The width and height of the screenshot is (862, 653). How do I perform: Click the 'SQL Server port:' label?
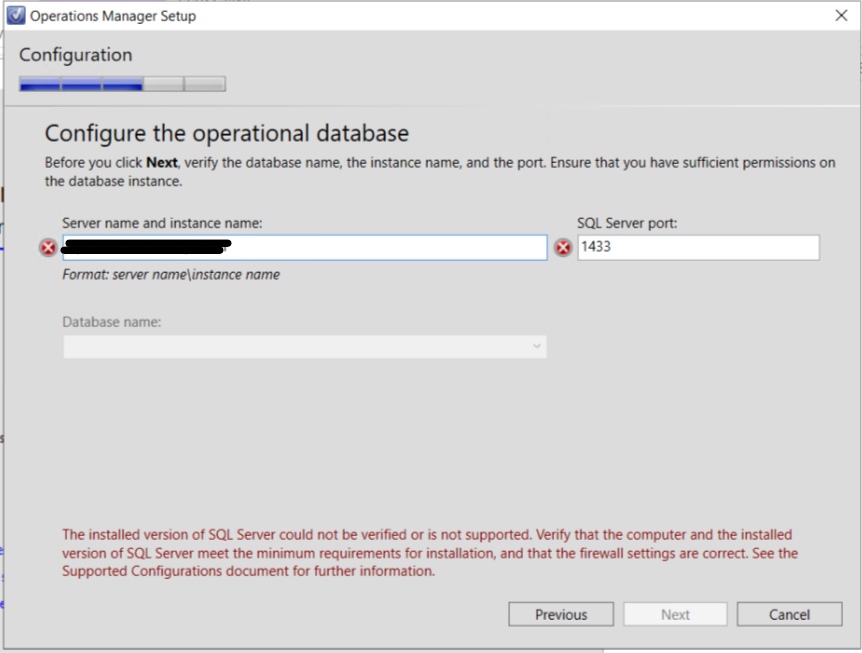(627, 223)
